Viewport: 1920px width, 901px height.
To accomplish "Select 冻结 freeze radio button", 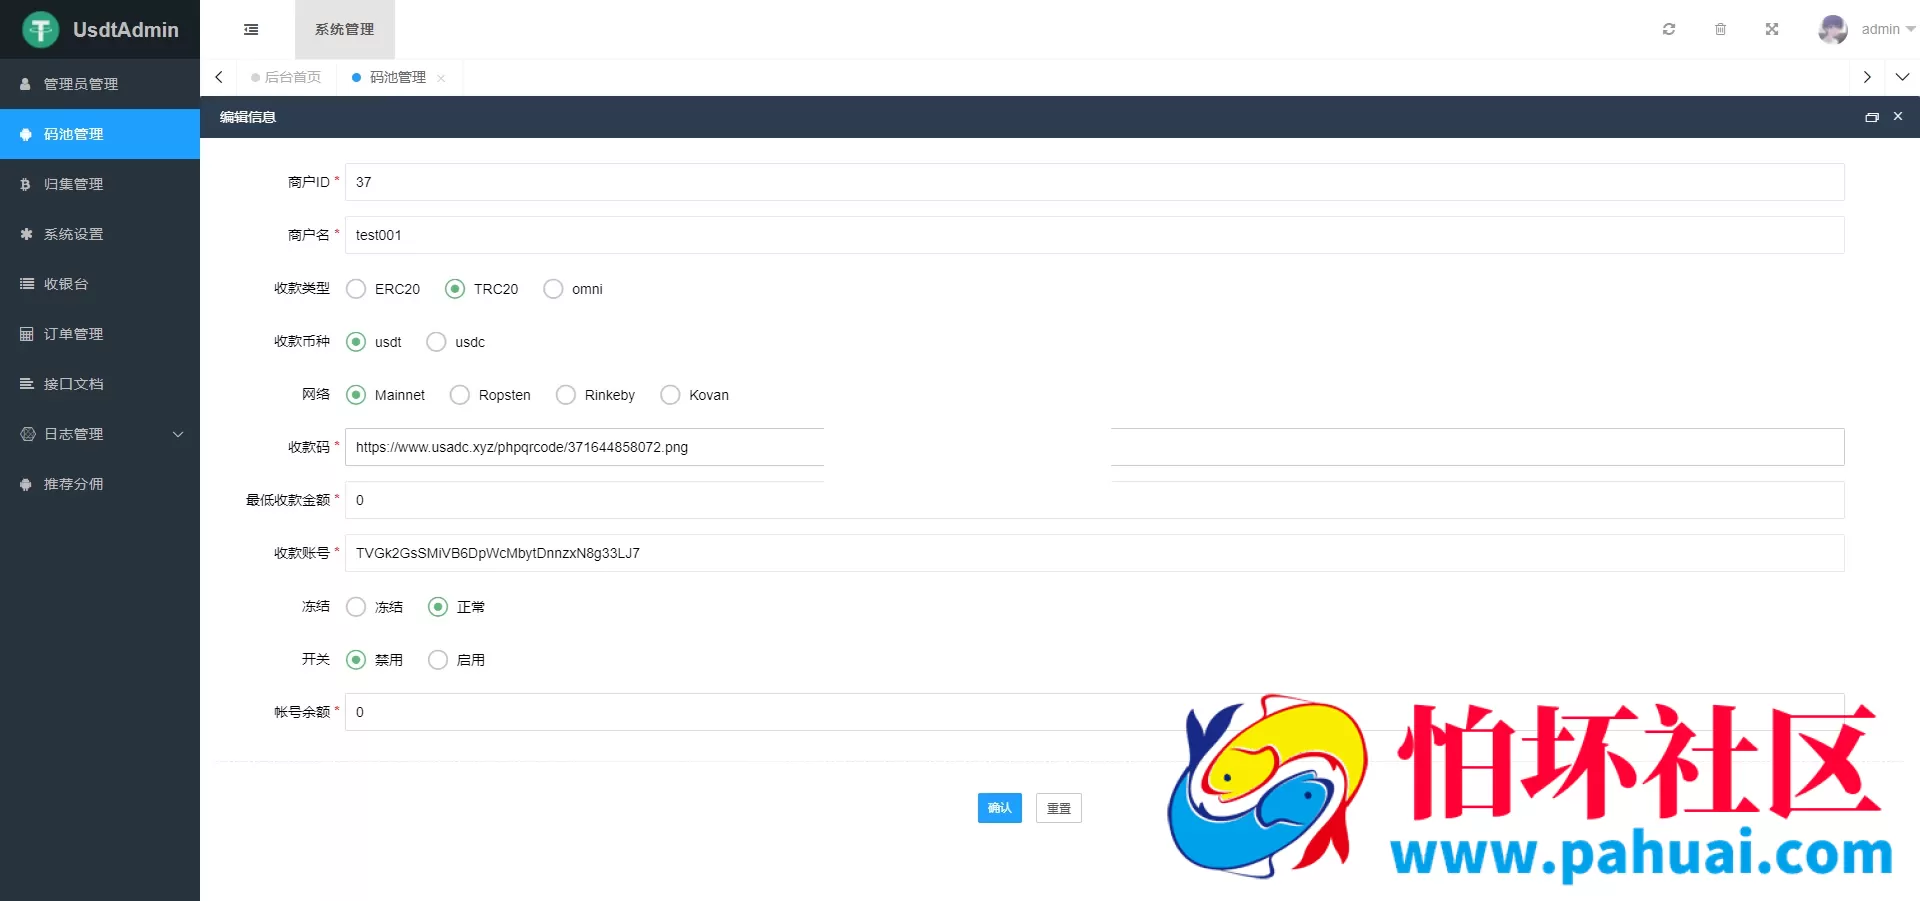I will (x=356, y=607).
